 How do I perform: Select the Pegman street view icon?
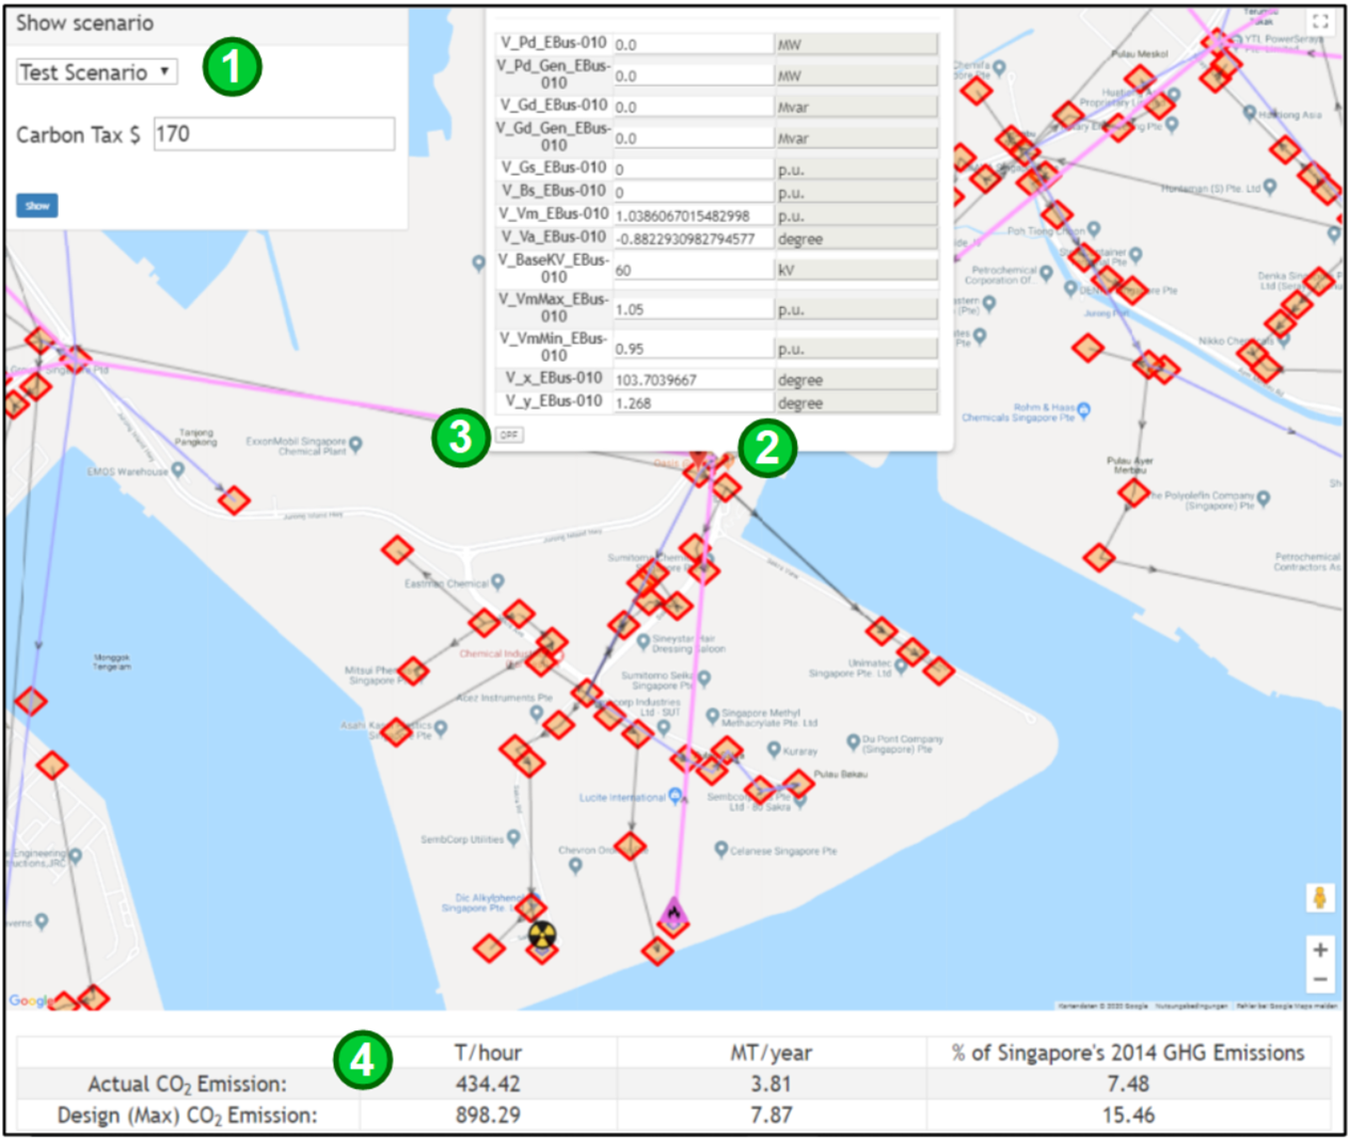pyautogui.click(x=1320, y=898)
